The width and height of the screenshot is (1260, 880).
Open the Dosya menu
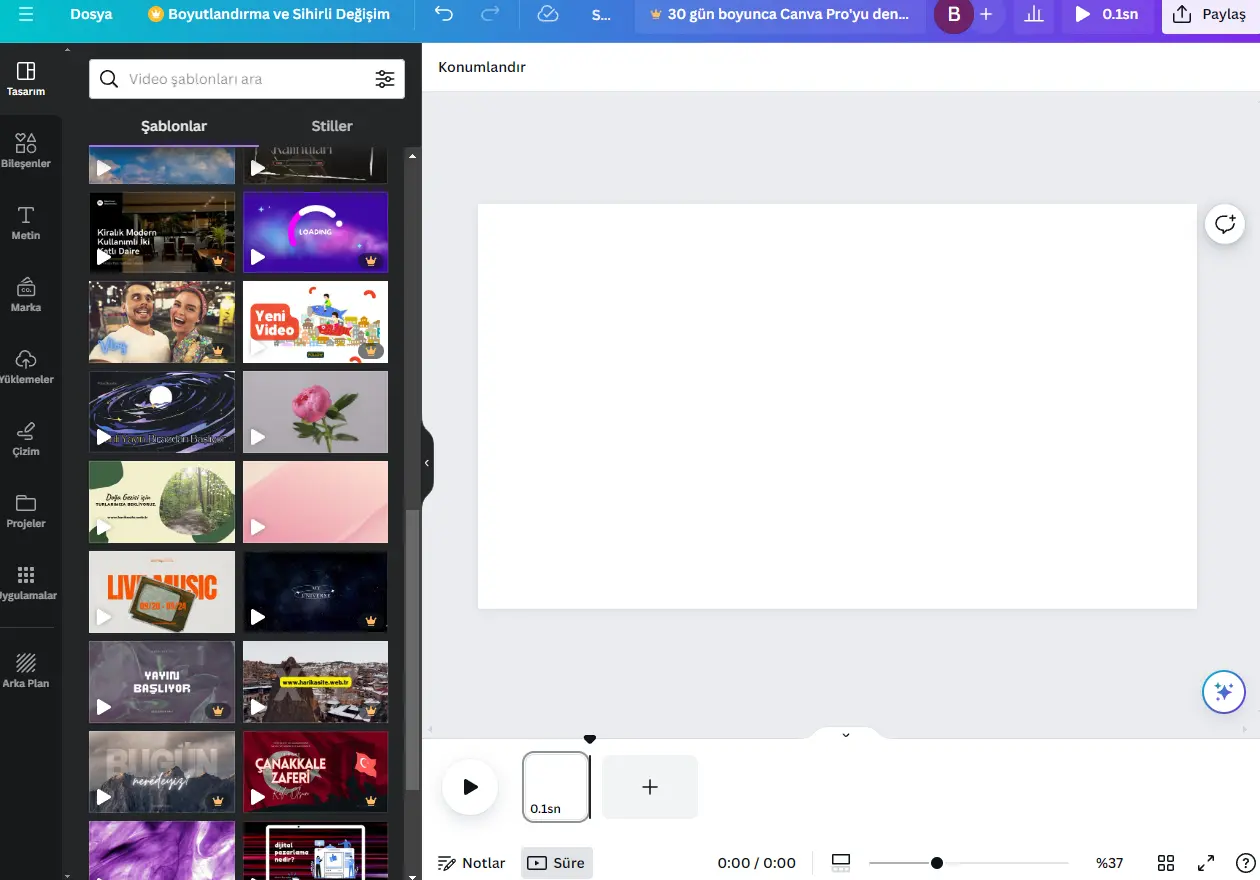[91, 14]
